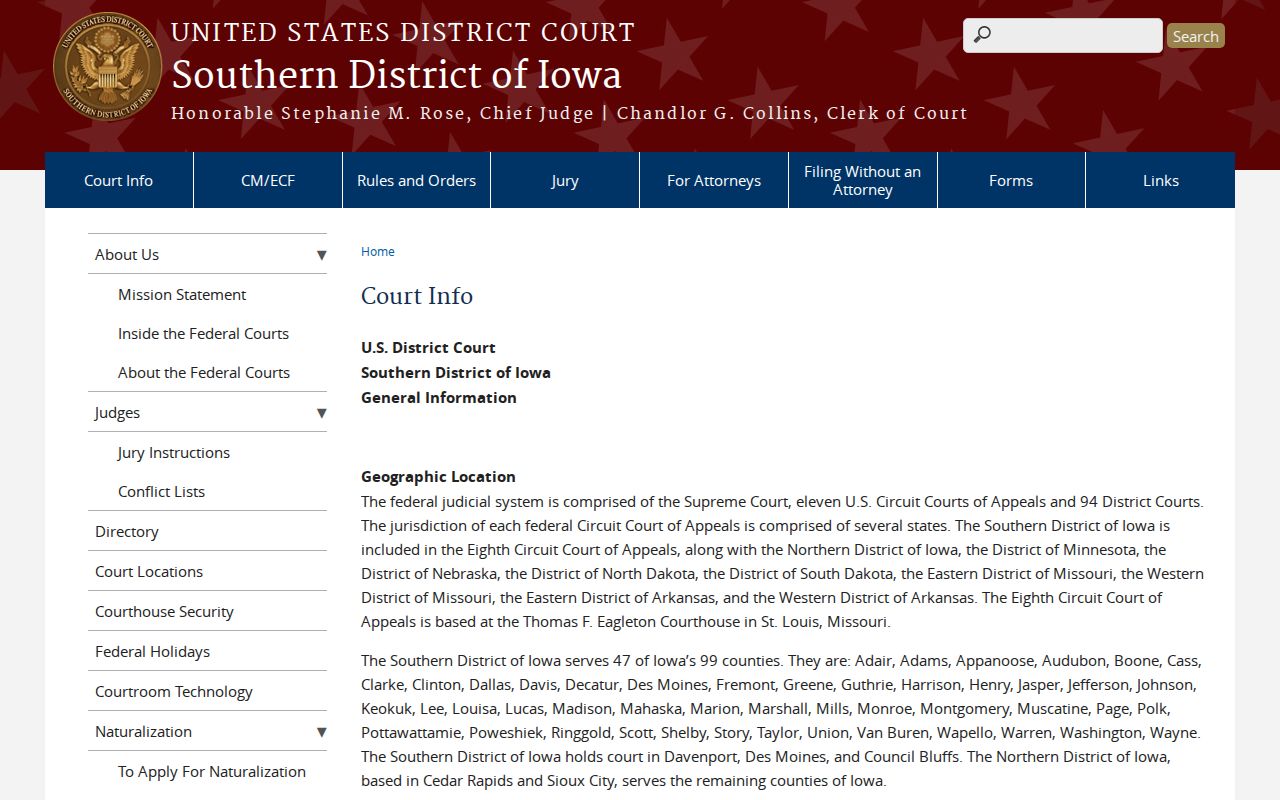The height and width of the screenshot is (800, 1280).
Task: Open To Apply For Naturalization link
Action: pyautogui.click(x=212, y=771)
